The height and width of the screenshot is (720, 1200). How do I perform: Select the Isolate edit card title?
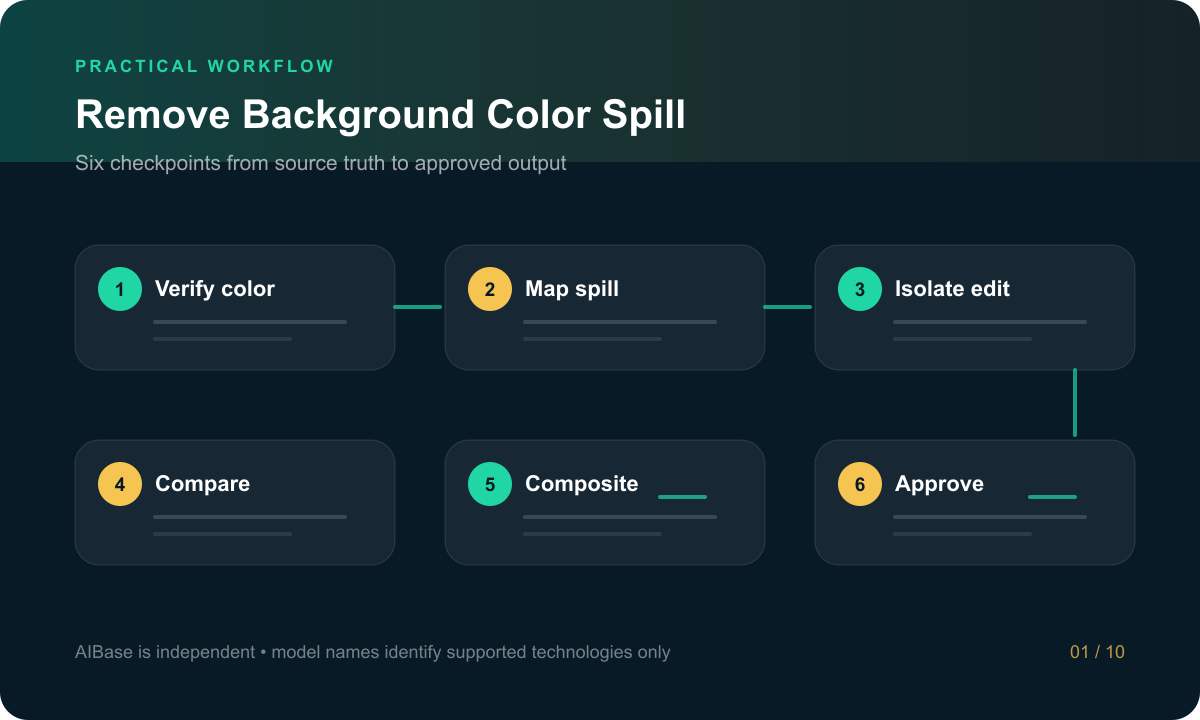click(952, 289)
